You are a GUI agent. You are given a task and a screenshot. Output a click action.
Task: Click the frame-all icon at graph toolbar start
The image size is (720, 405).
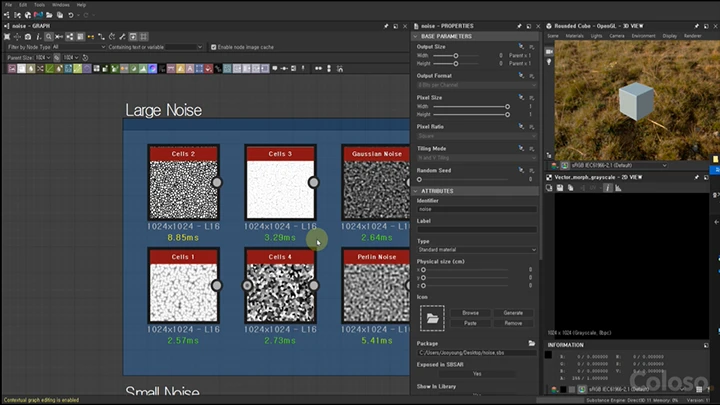(x=7, y=37)
